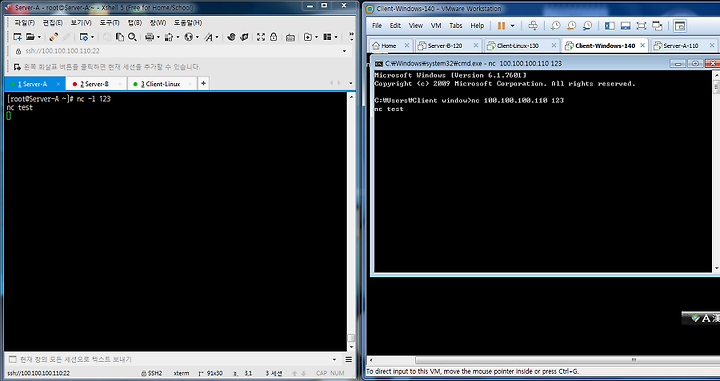Click the hamburger menu on Xshell compose bar

tap(349, 359)
